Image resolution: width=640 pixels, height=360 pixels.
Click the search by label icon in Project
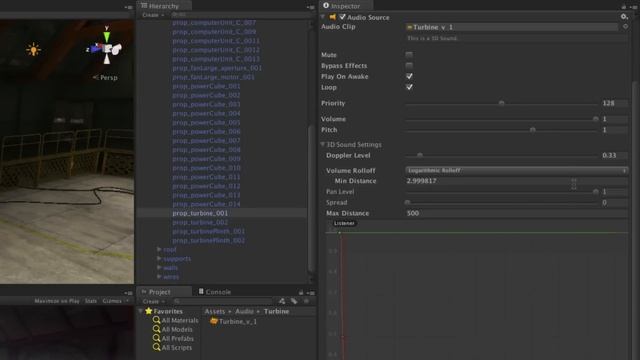pyautogui.click(x=294, y=301)
